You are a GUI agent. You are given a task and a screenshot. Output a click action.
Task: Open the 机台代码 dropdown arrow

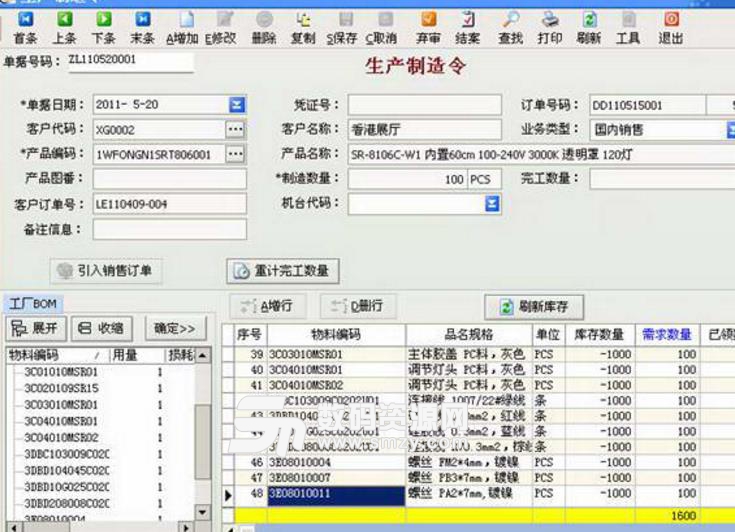[x=492, y=204]
